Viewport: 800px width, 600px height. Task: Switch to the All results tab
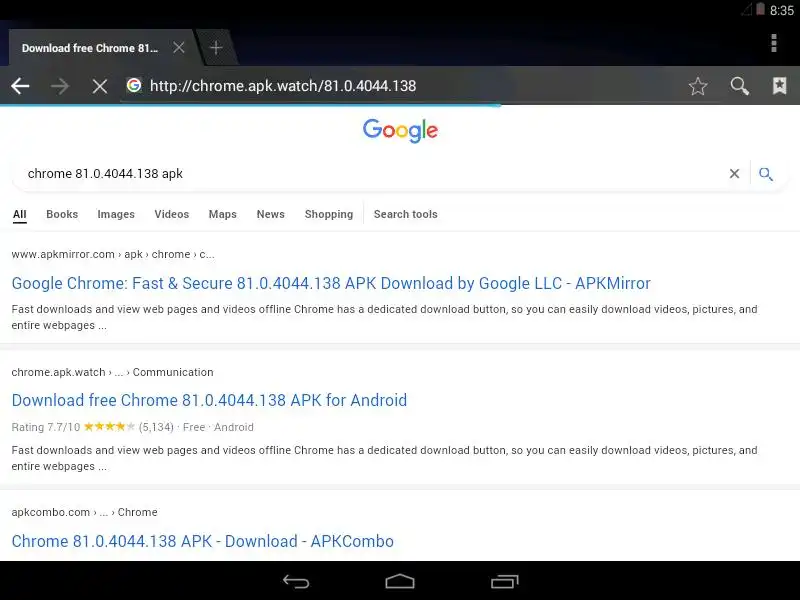pos(19,214)
